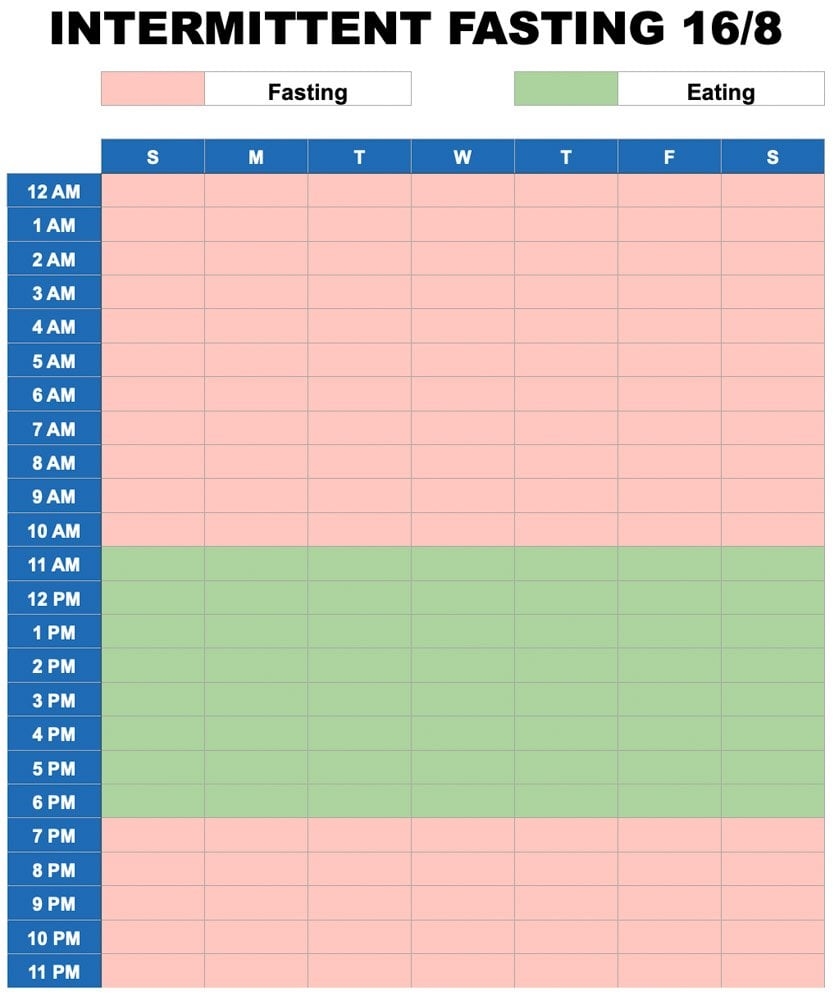
Task: Click the W column cell at 1 PM
Action: click(x=462, y=632)
